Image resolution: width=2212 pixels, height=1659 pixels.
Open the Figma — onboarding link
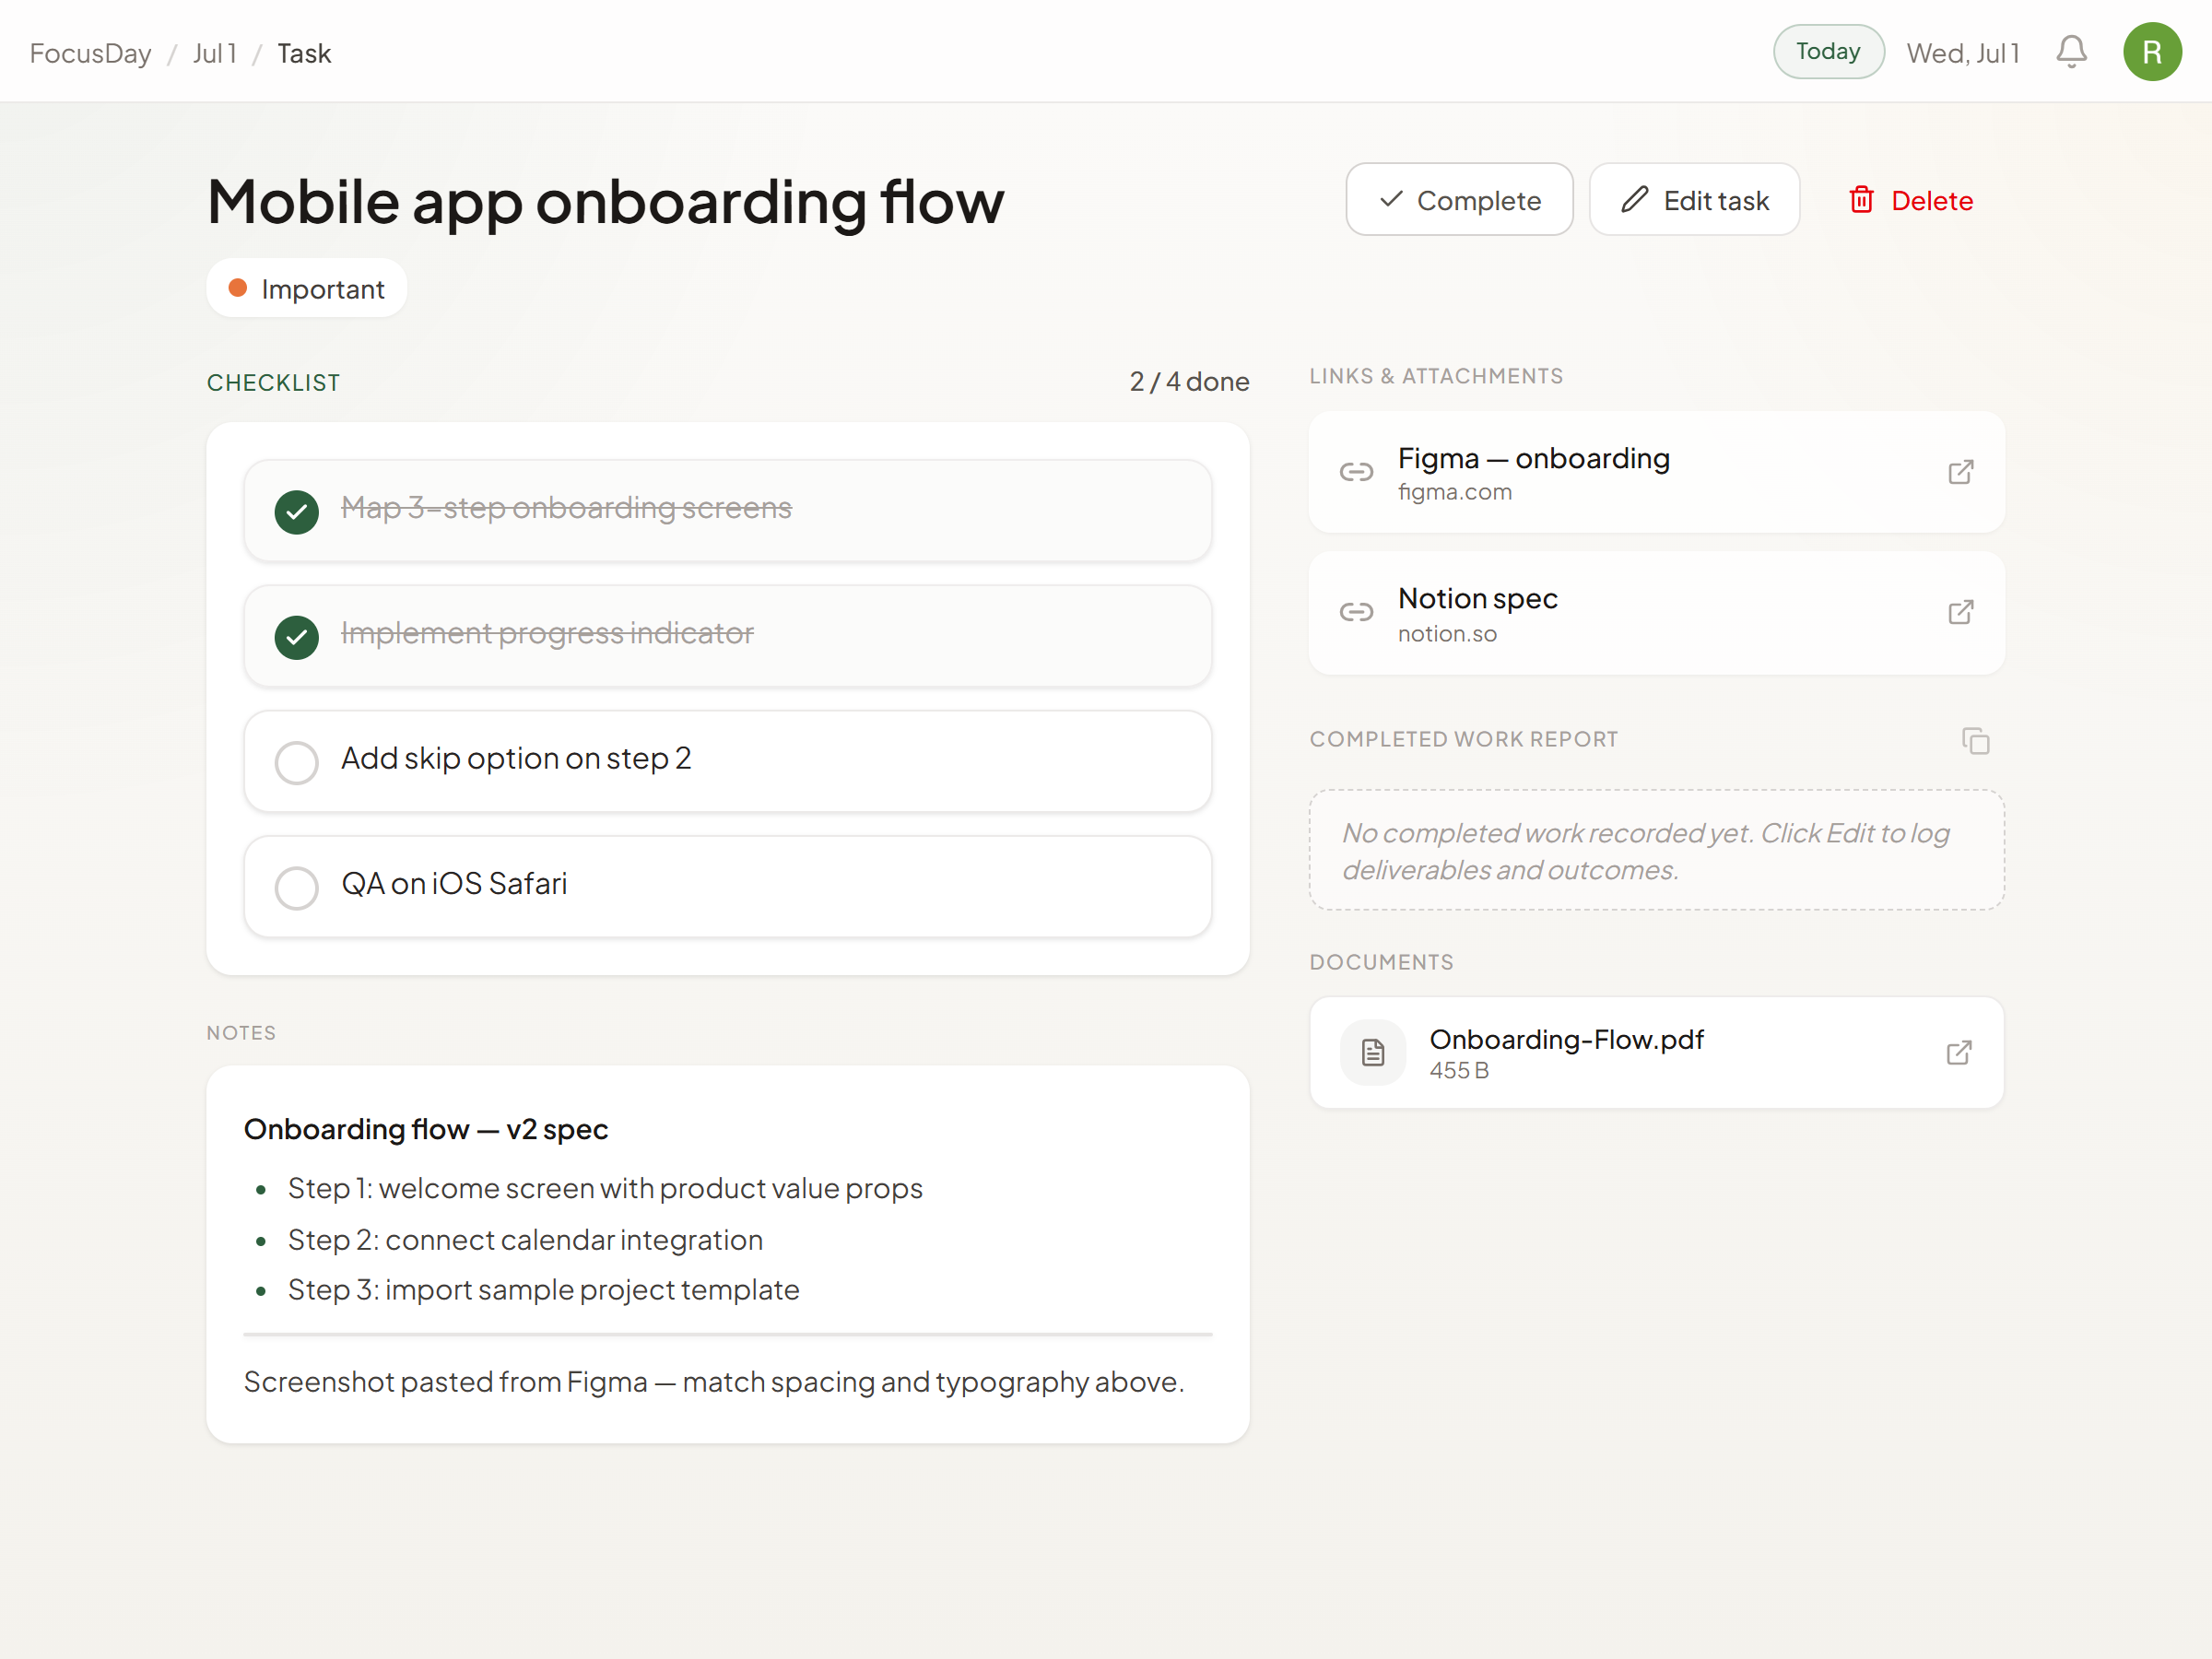pos(1656,472)
